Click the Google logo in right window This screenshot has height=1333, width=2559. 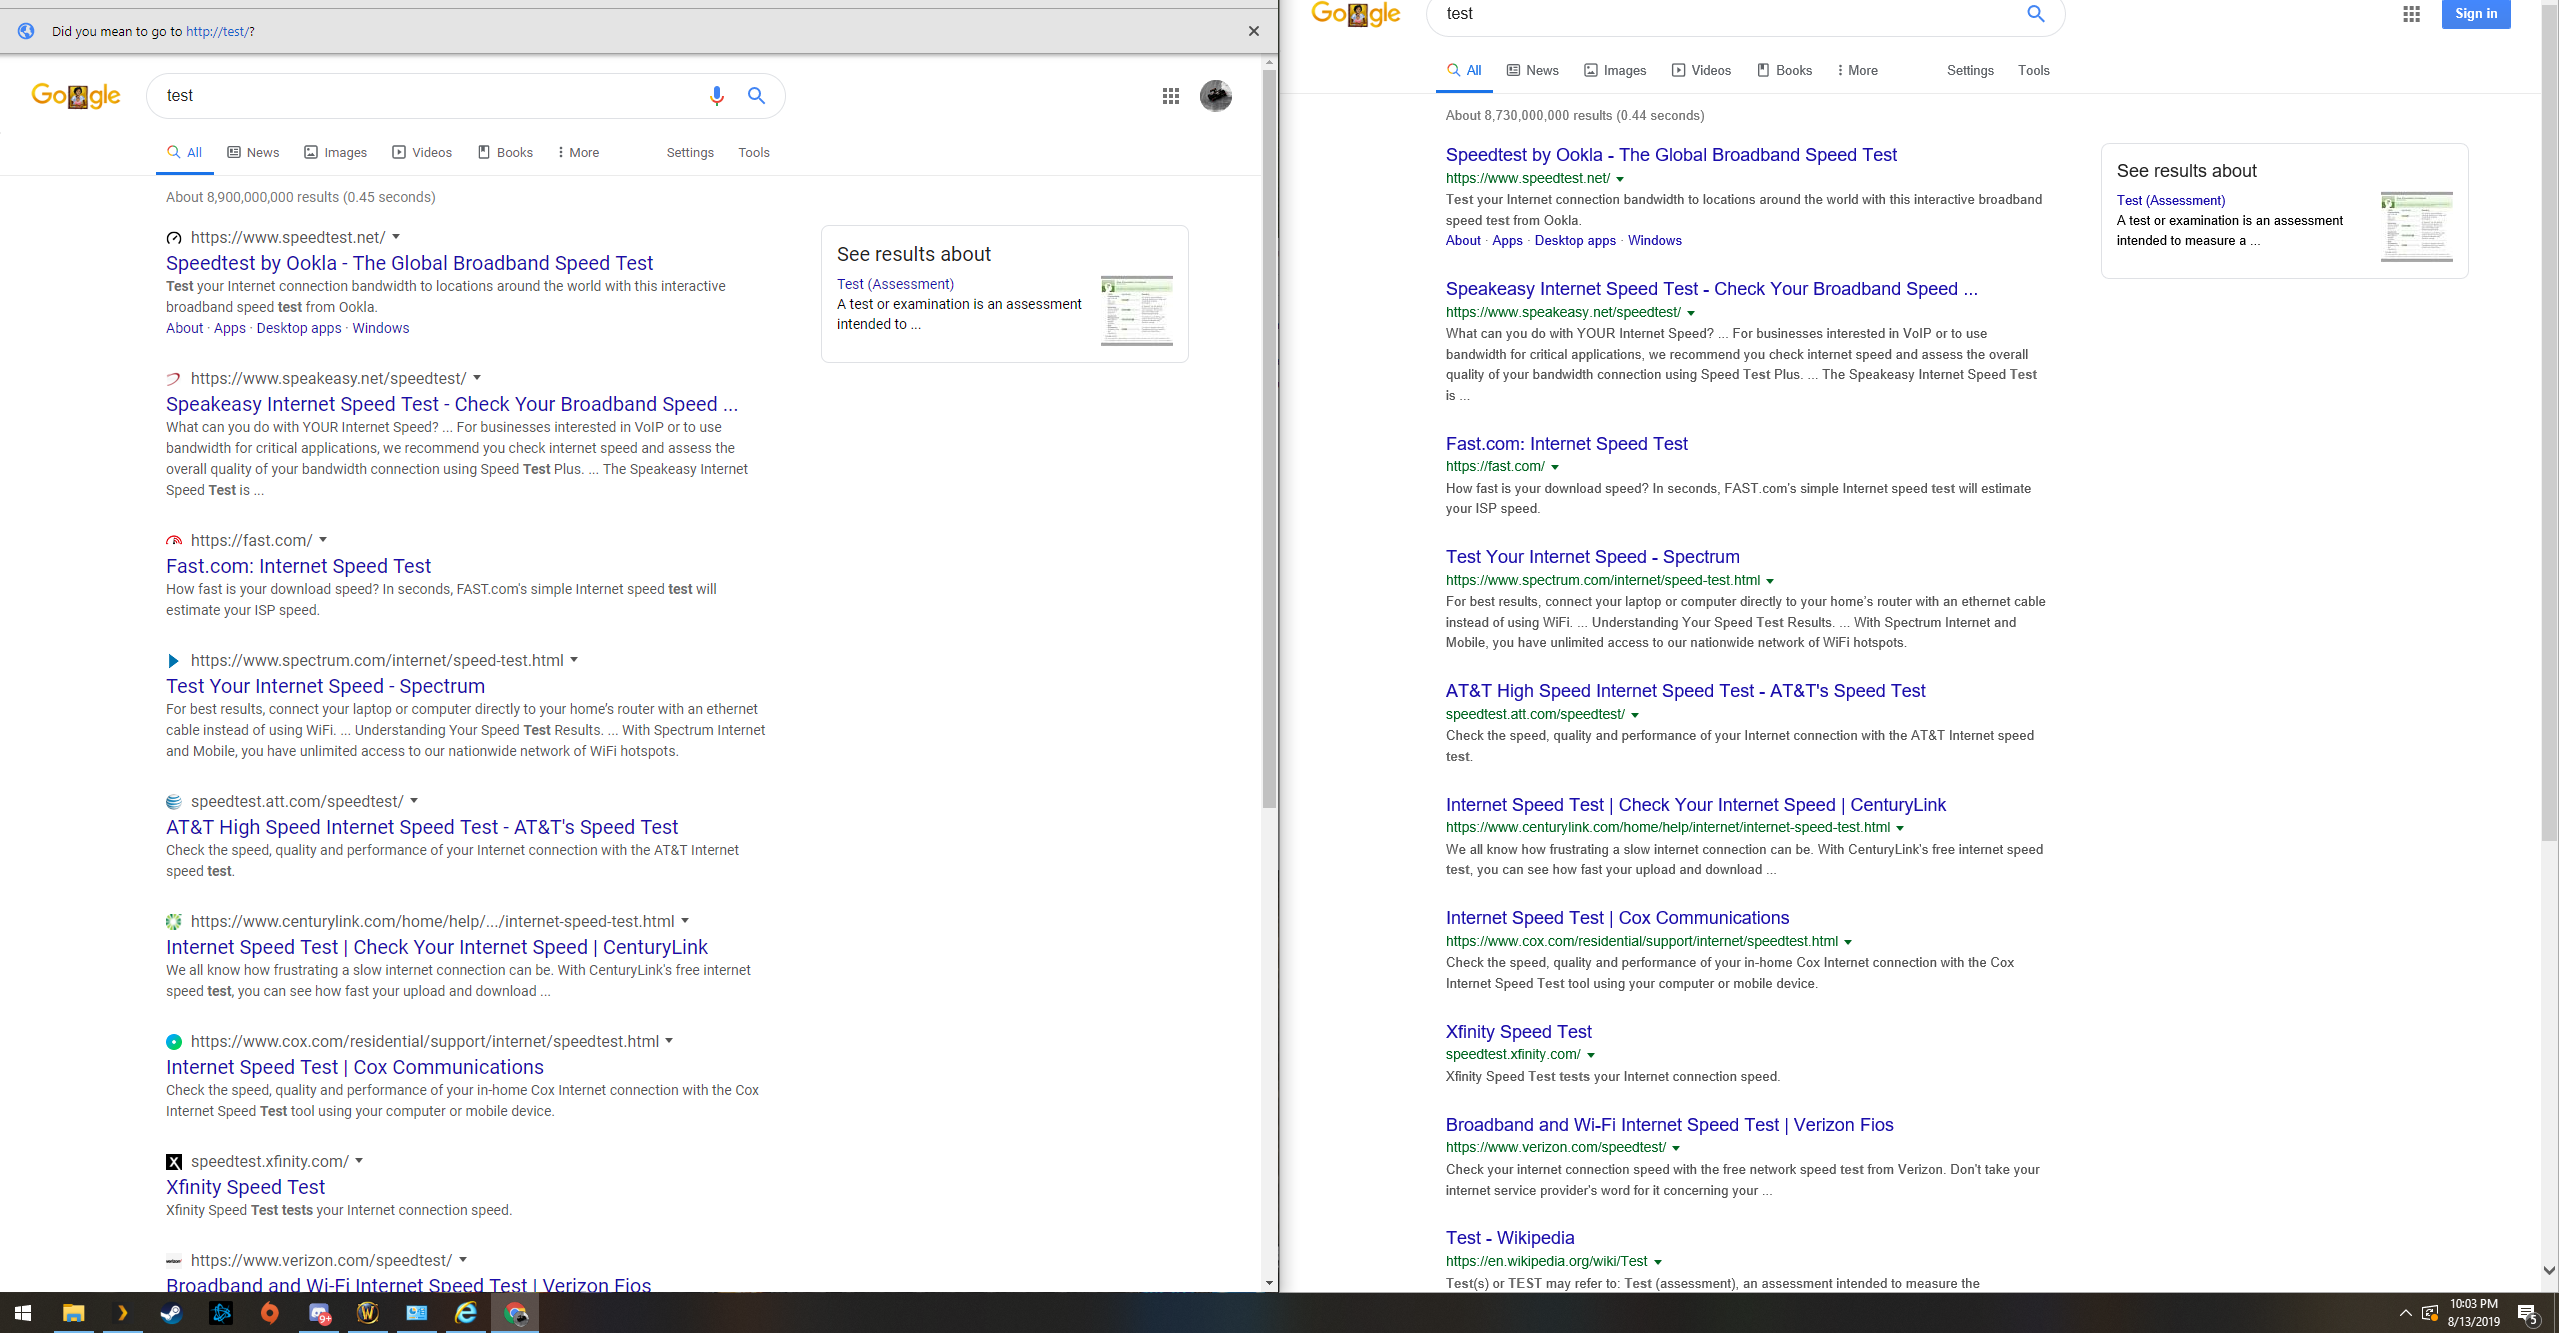point(1356,14)
